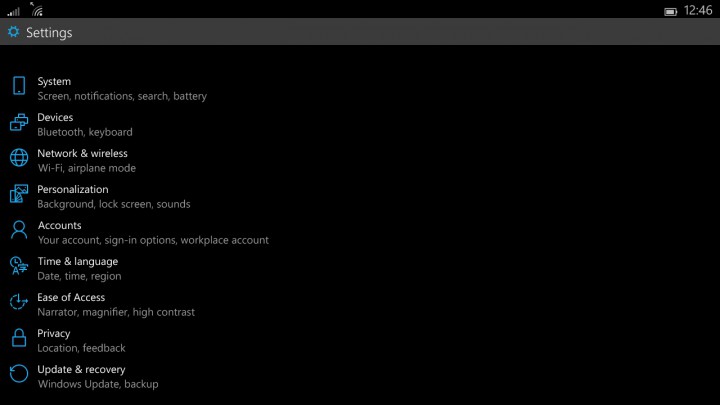Click the System phone icon
The width and height of the screenshot is (720, 405).
19,86
